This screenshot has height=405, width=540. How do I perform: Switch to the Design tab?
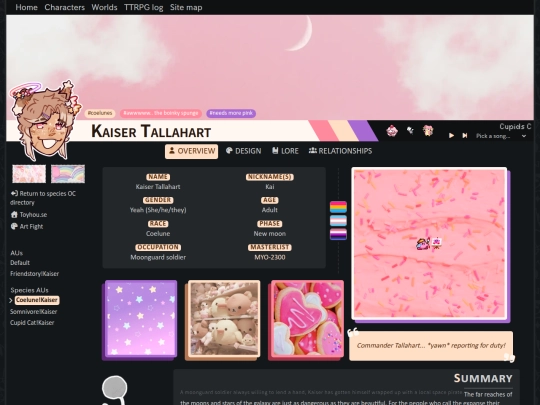pos(243,151)
